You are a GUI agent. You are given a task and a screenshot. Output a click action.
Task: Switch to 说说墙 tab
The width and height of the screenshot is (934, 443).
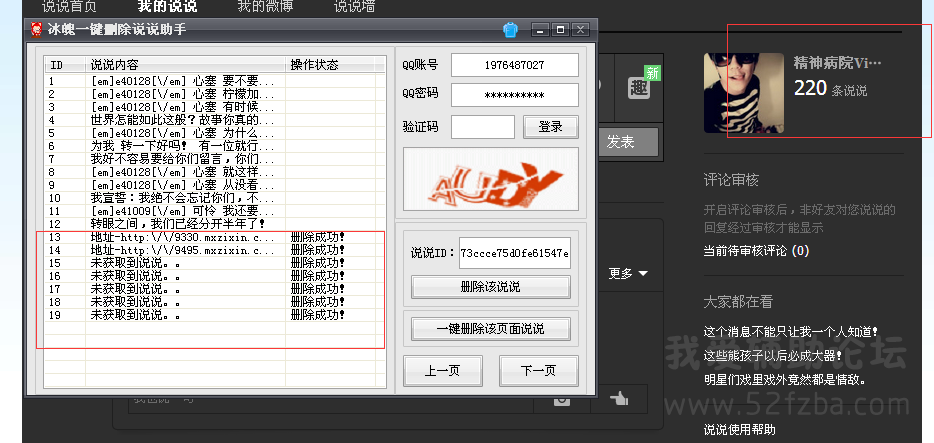354,7
